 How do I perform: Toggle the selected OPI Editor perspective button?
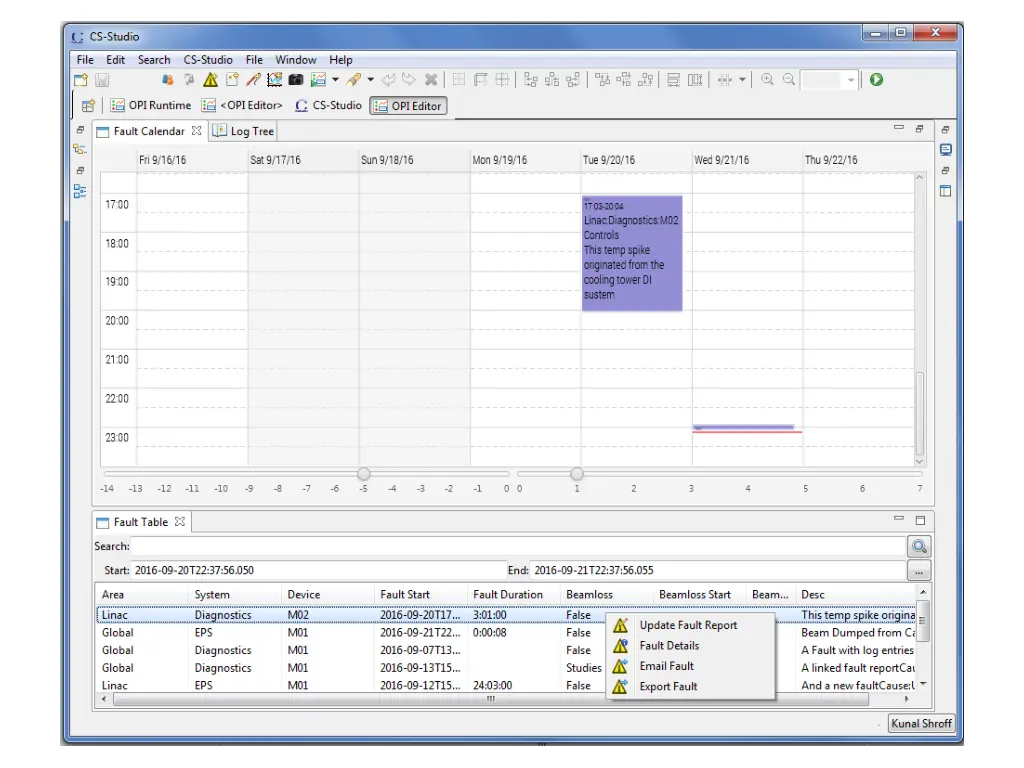coord(408,106)
